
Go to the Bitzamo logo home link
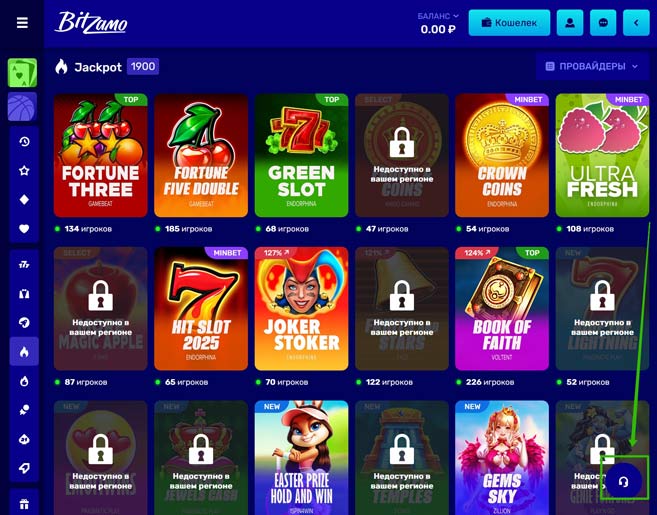pos(91,22)
